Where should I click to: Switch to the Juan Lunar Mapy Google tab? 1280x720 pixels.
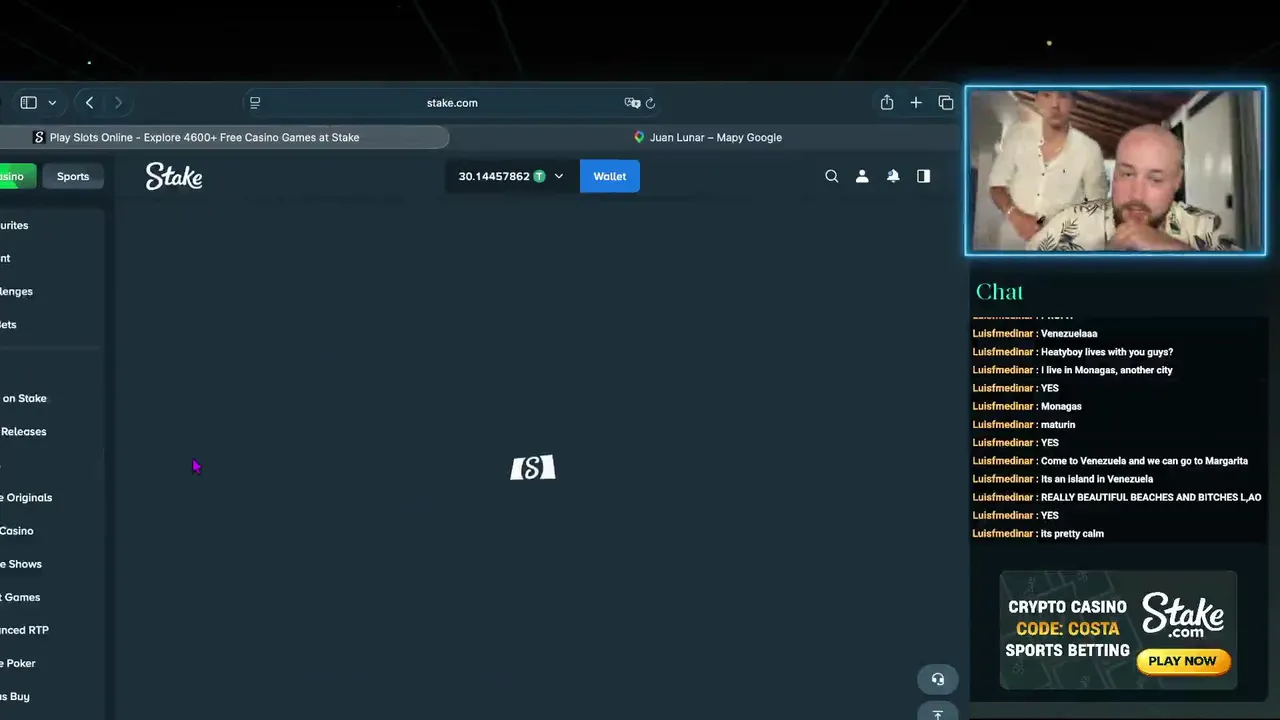(707, 137)
